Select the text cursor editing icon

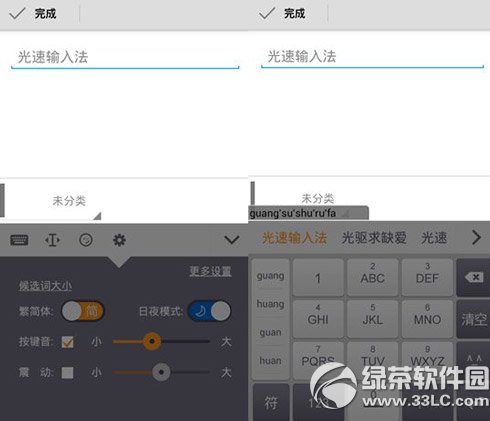click(52, 240)
